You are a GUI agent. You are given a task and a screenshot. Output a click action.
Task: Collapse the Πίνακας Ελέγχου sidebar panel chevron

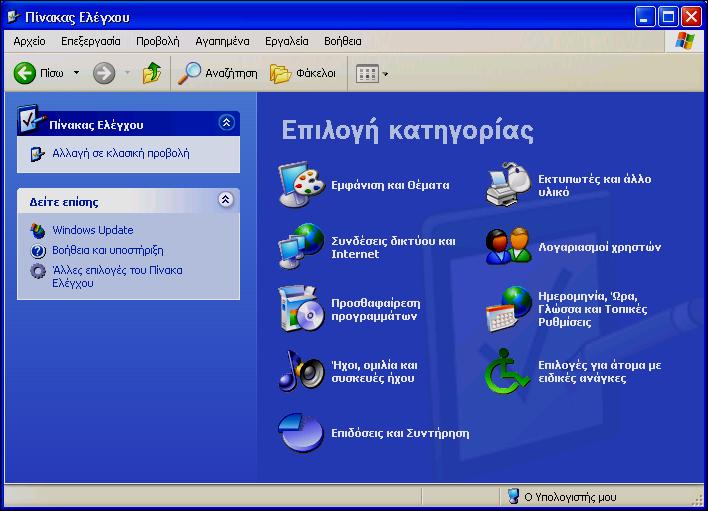click(x=226, y=122)
